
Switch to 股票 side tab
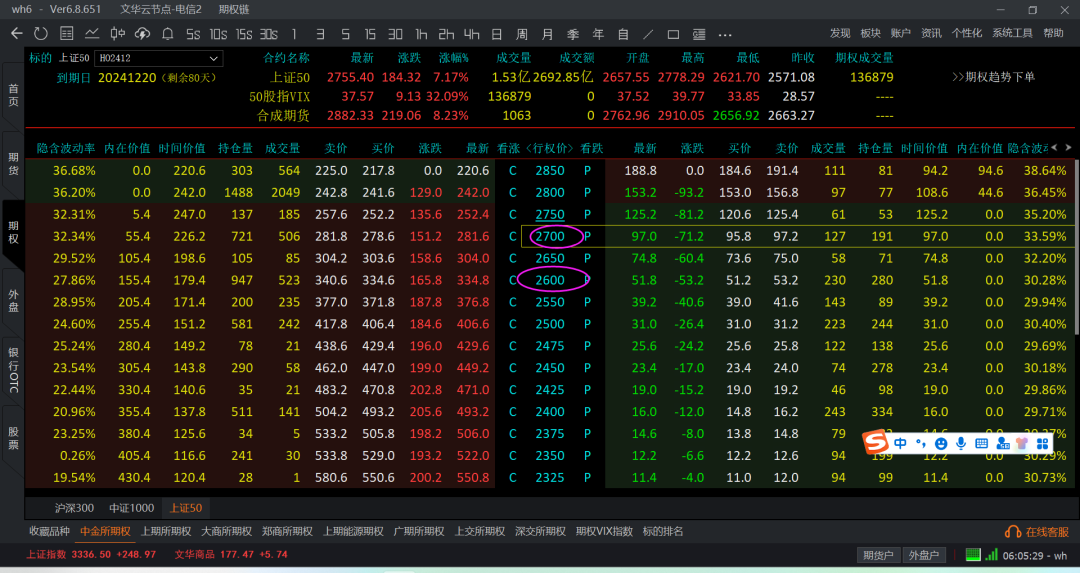(x=13, y=438)
